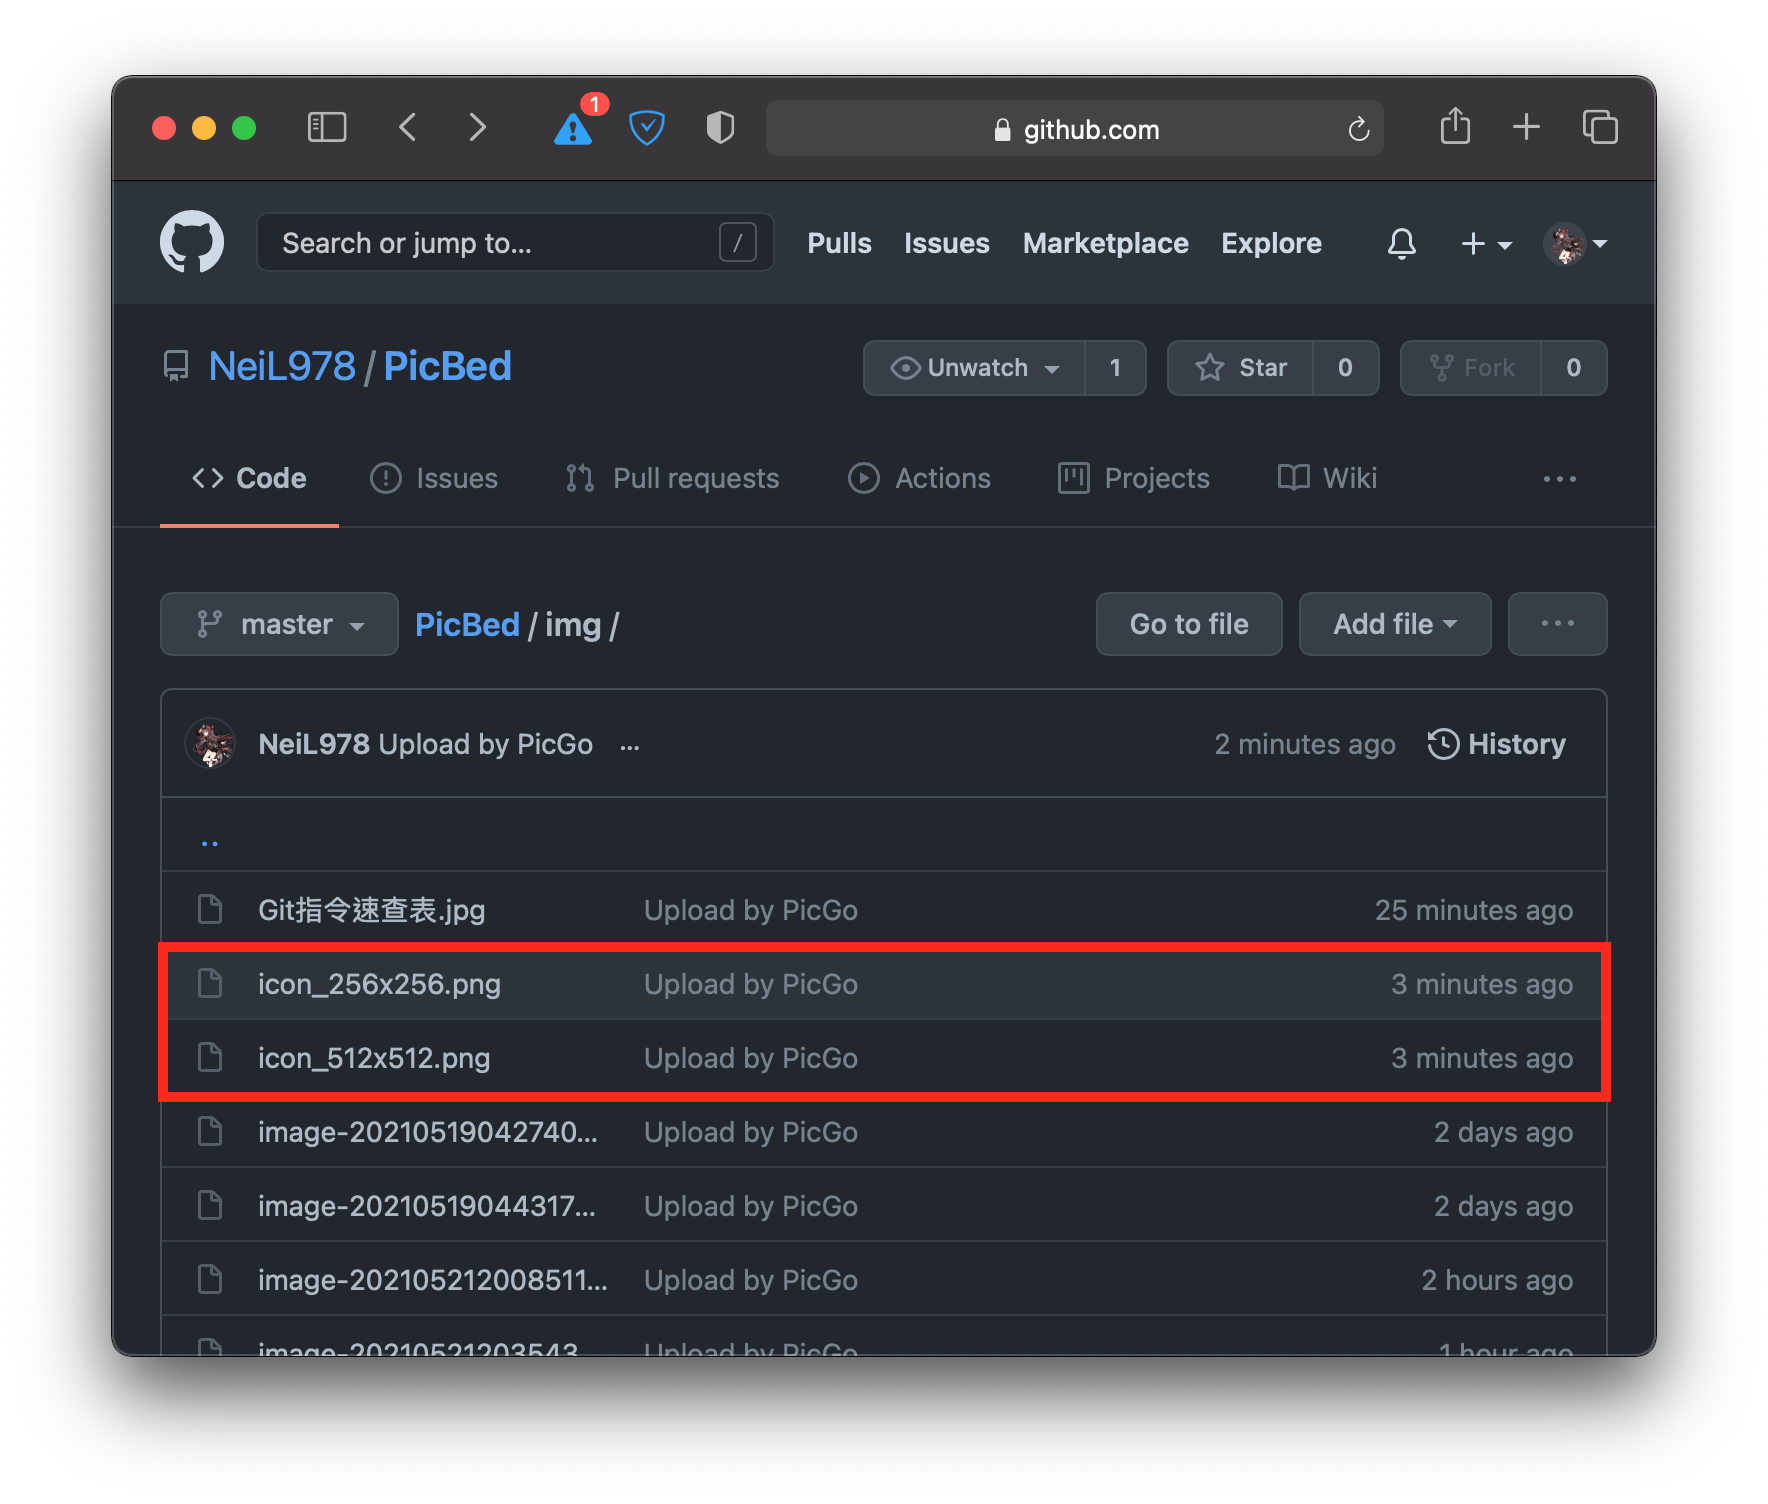Open the blue warning extension with badge

click(573, 128)
